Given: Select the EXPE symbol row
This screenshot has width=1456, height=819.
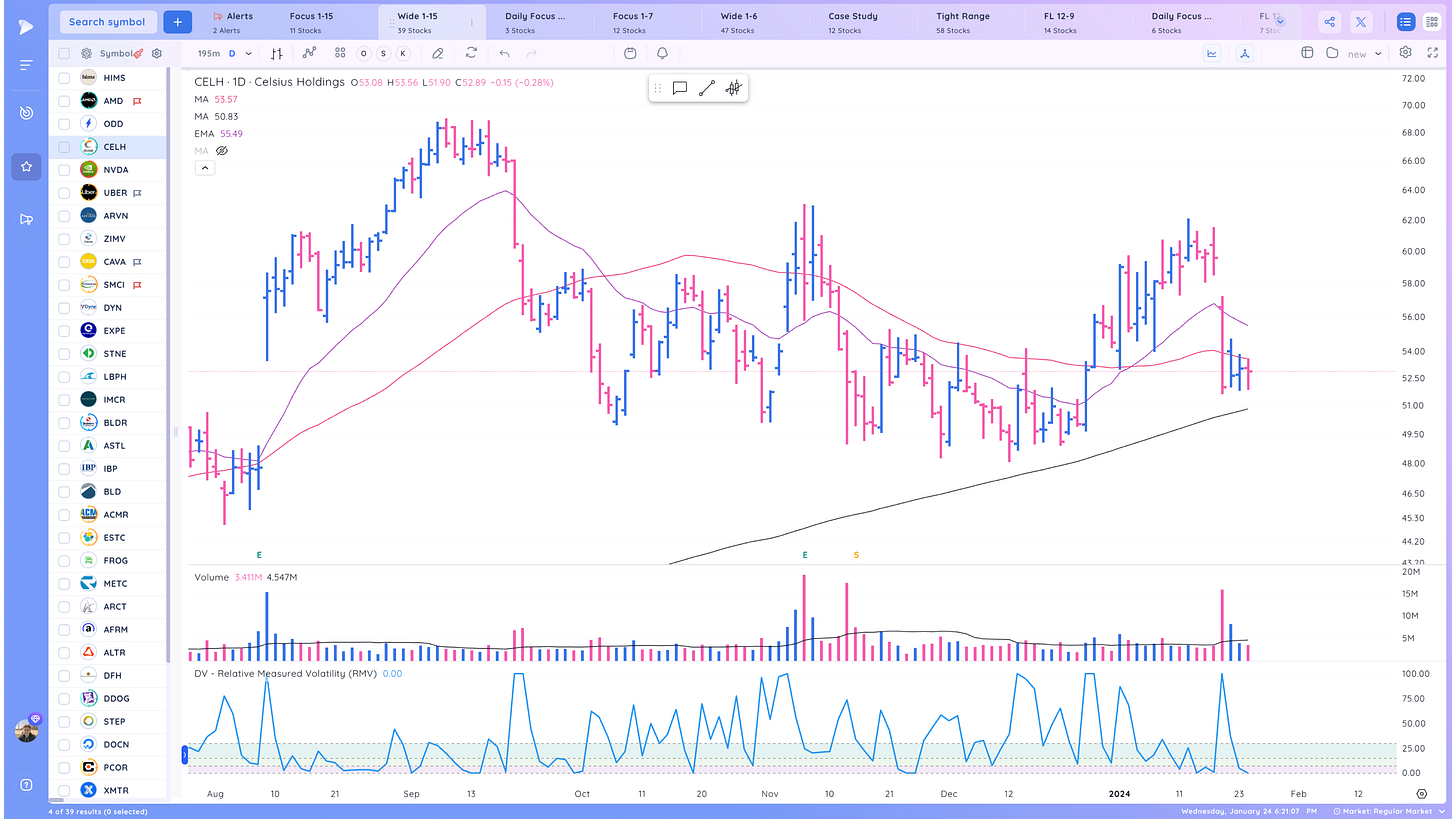Looking at the screenshot, I should pyautogui.click(x=108, y=331).
